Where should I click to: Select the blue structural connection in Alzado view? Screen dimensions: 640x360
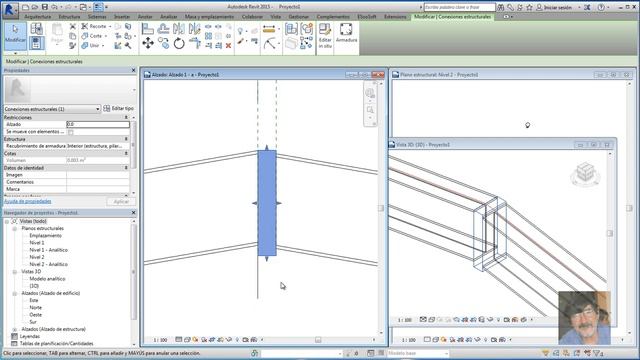(x=267, y=203)
